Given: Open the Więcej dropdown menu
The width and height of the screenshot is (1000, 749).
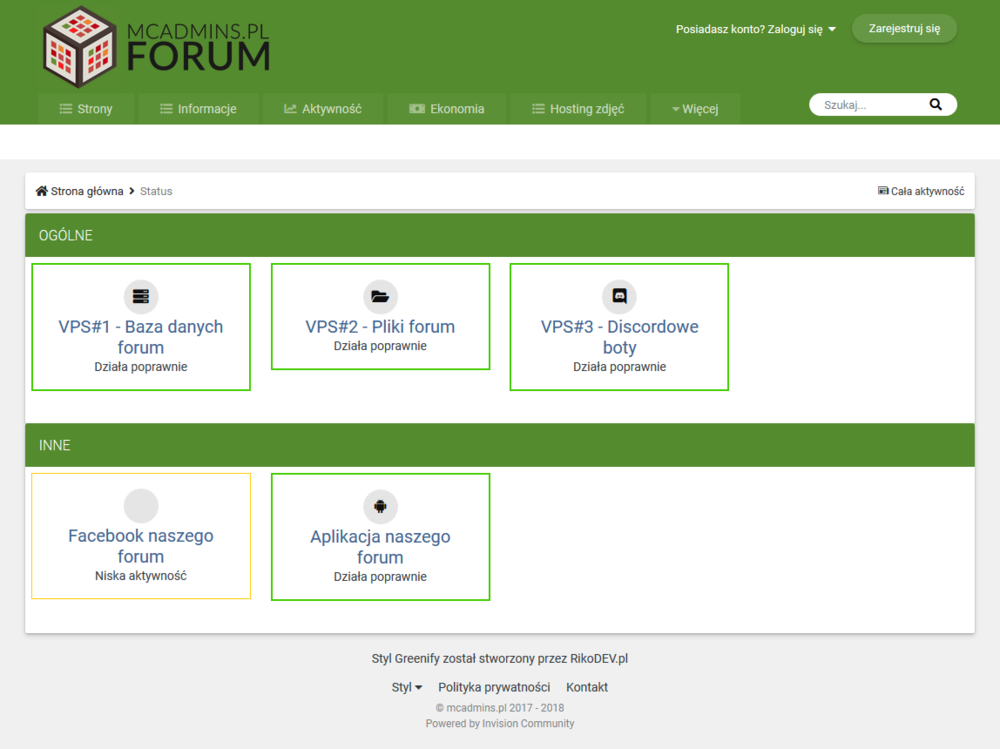Looking at the screenshot, I should tap(695, 109).
